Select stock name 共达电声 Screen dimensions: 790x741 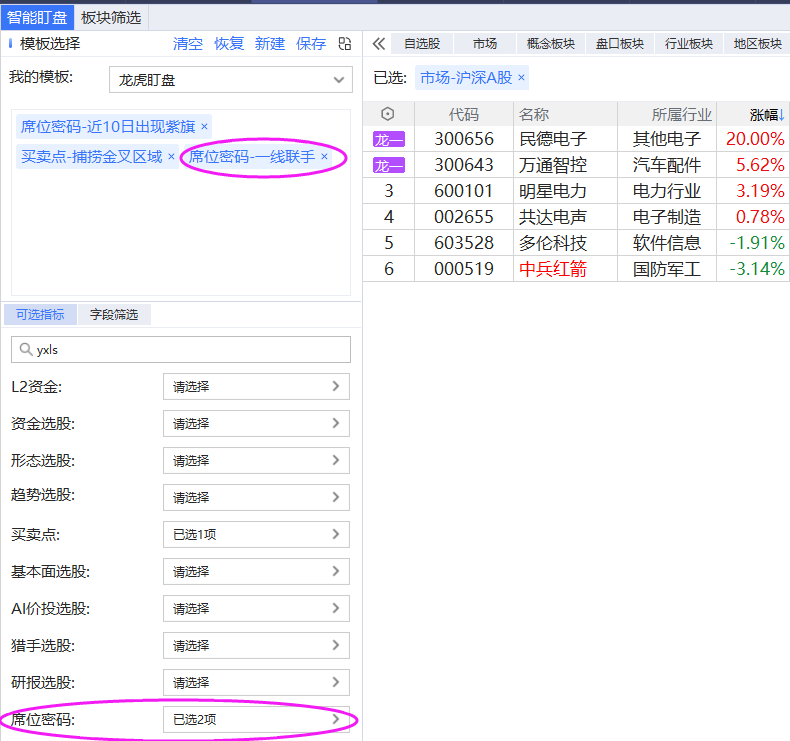[553, 217]
